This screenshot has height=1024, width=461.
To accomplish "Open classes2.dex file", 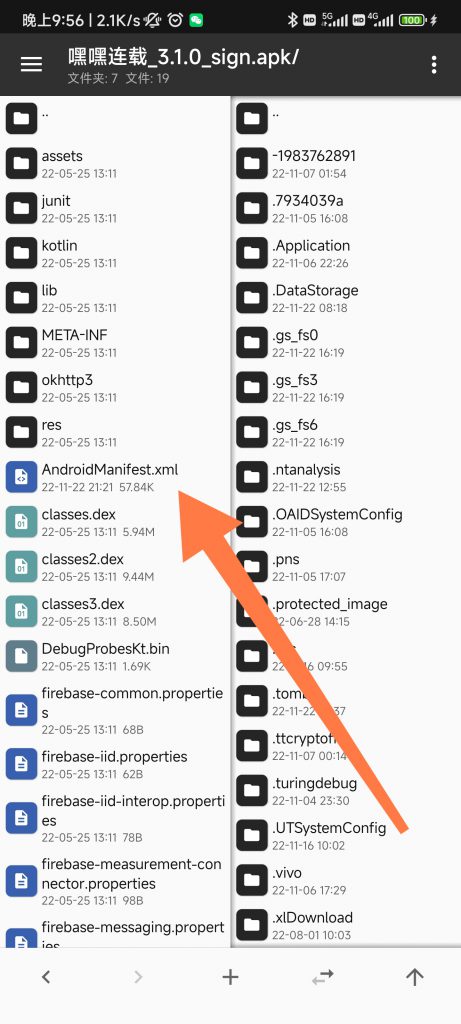I will point(115,567).
